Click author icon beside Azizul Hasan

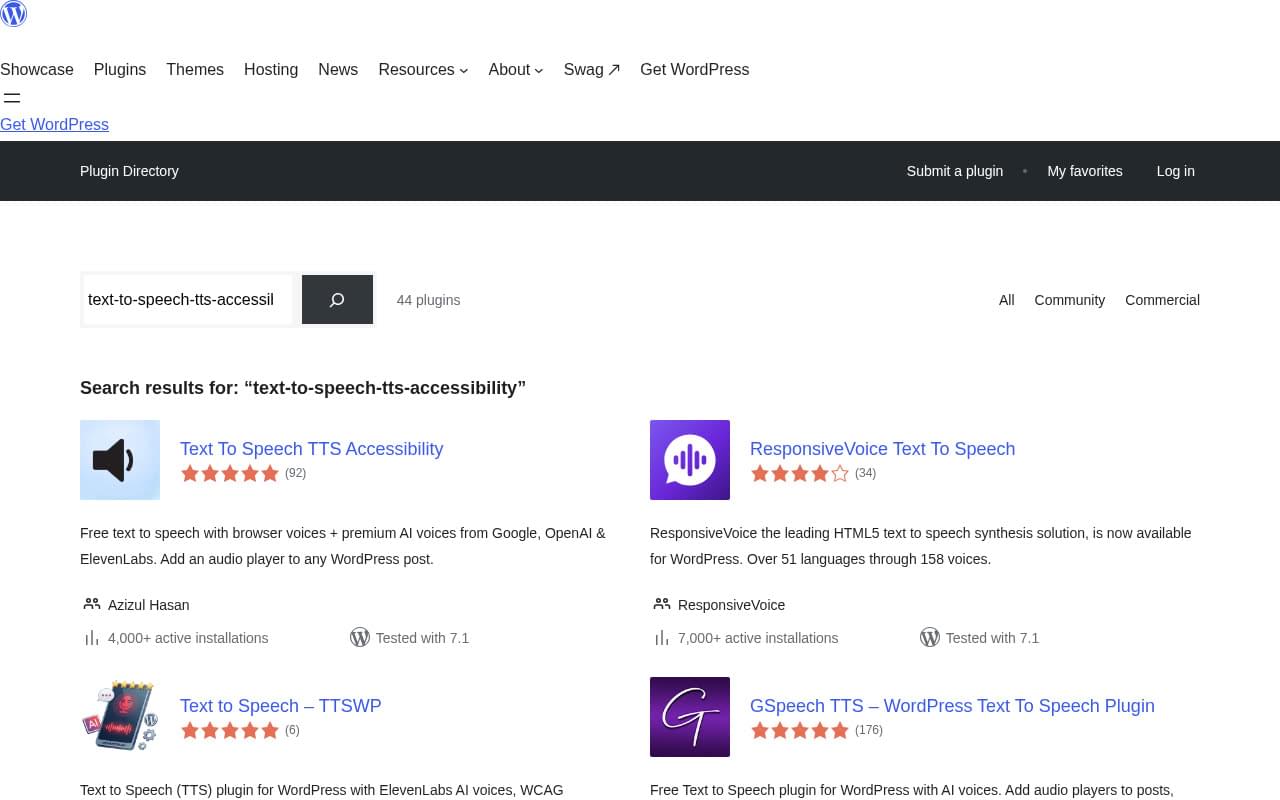[92, 604]
